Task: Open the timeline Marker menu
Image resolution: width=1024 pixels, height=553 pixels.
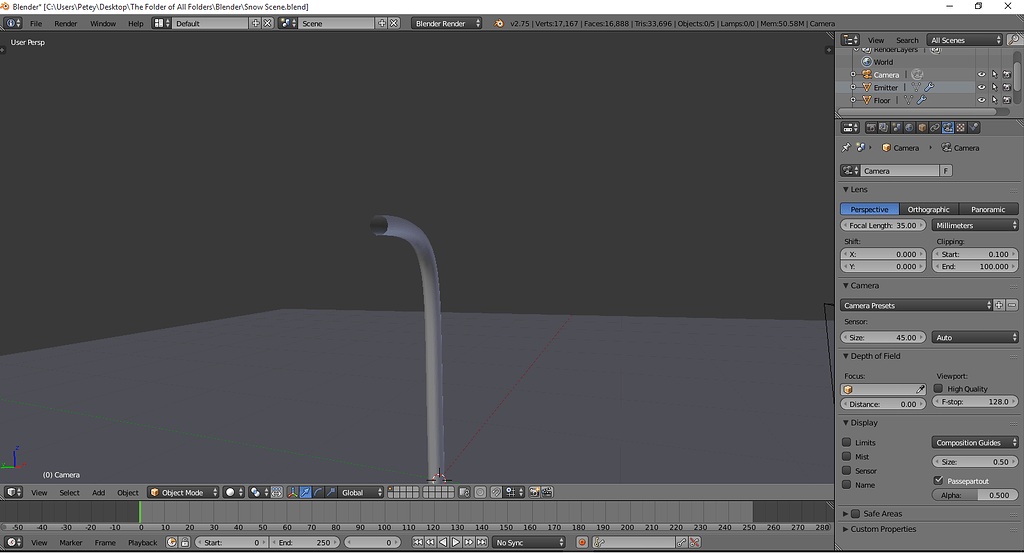Action: tap(71, 543)
